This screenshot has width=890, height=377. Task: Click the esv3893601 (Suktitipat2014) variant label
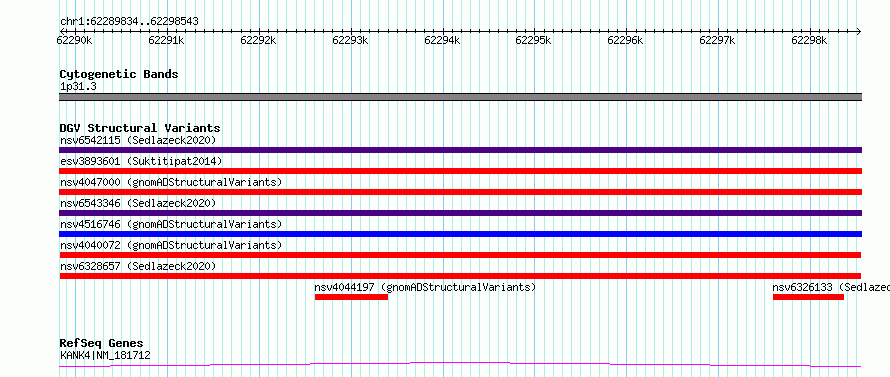pos(141,161)
